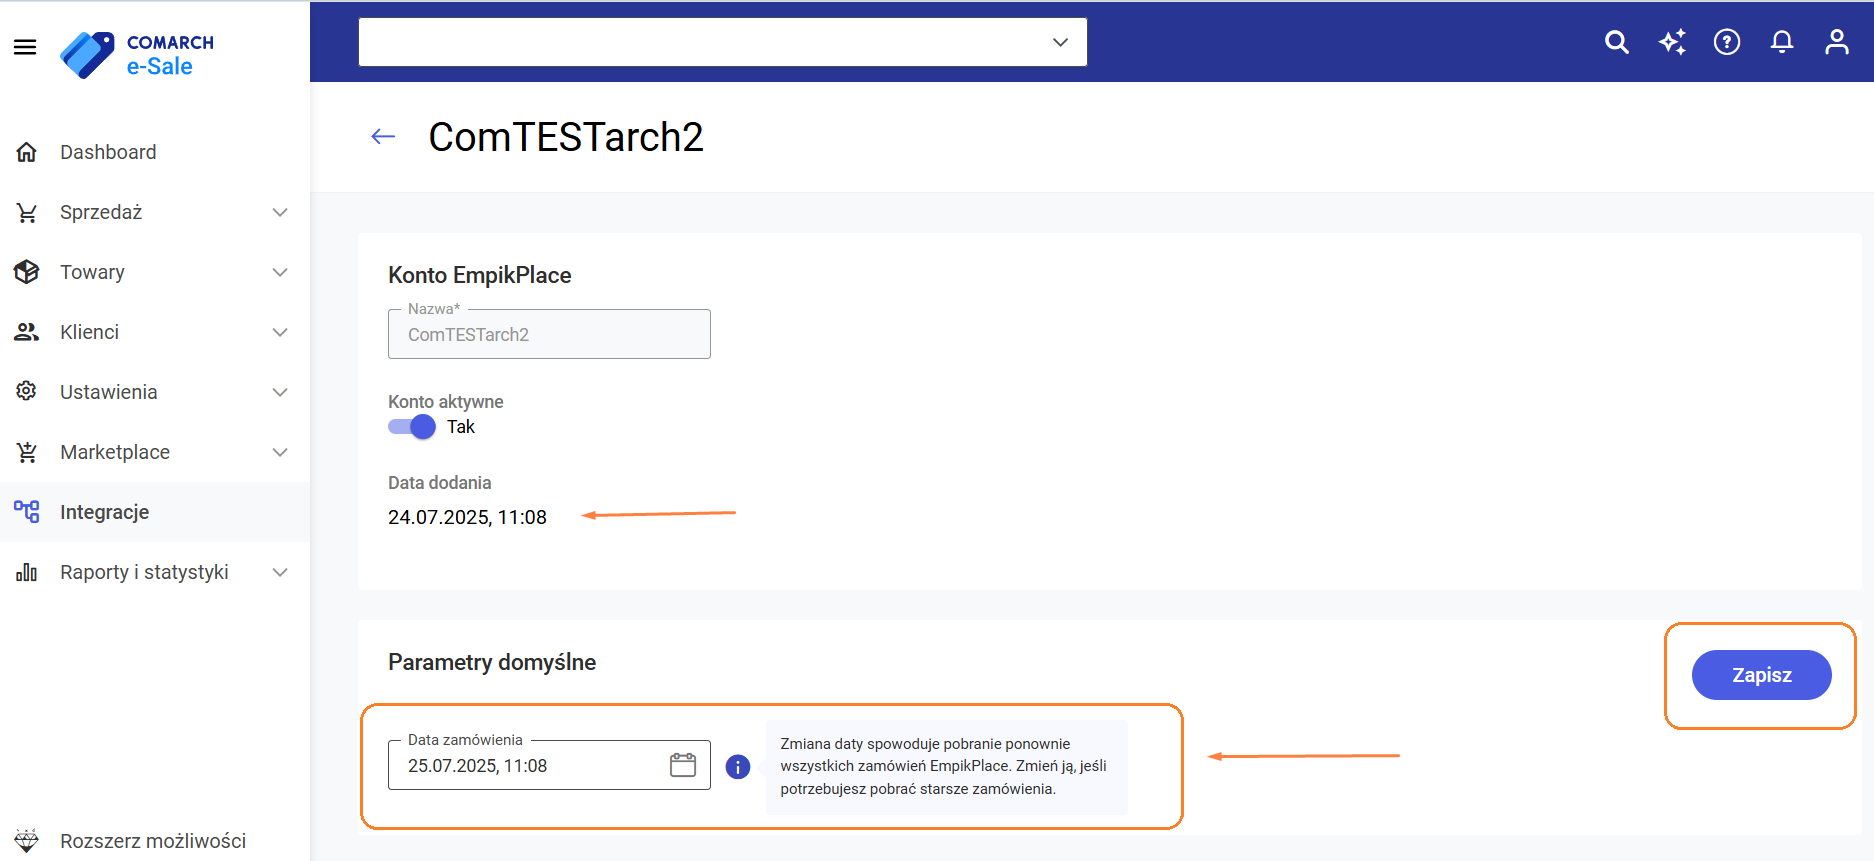This screenshot has height=861, width=1874.
Task: Click the Klienci people icon
Action: point(27,332)
